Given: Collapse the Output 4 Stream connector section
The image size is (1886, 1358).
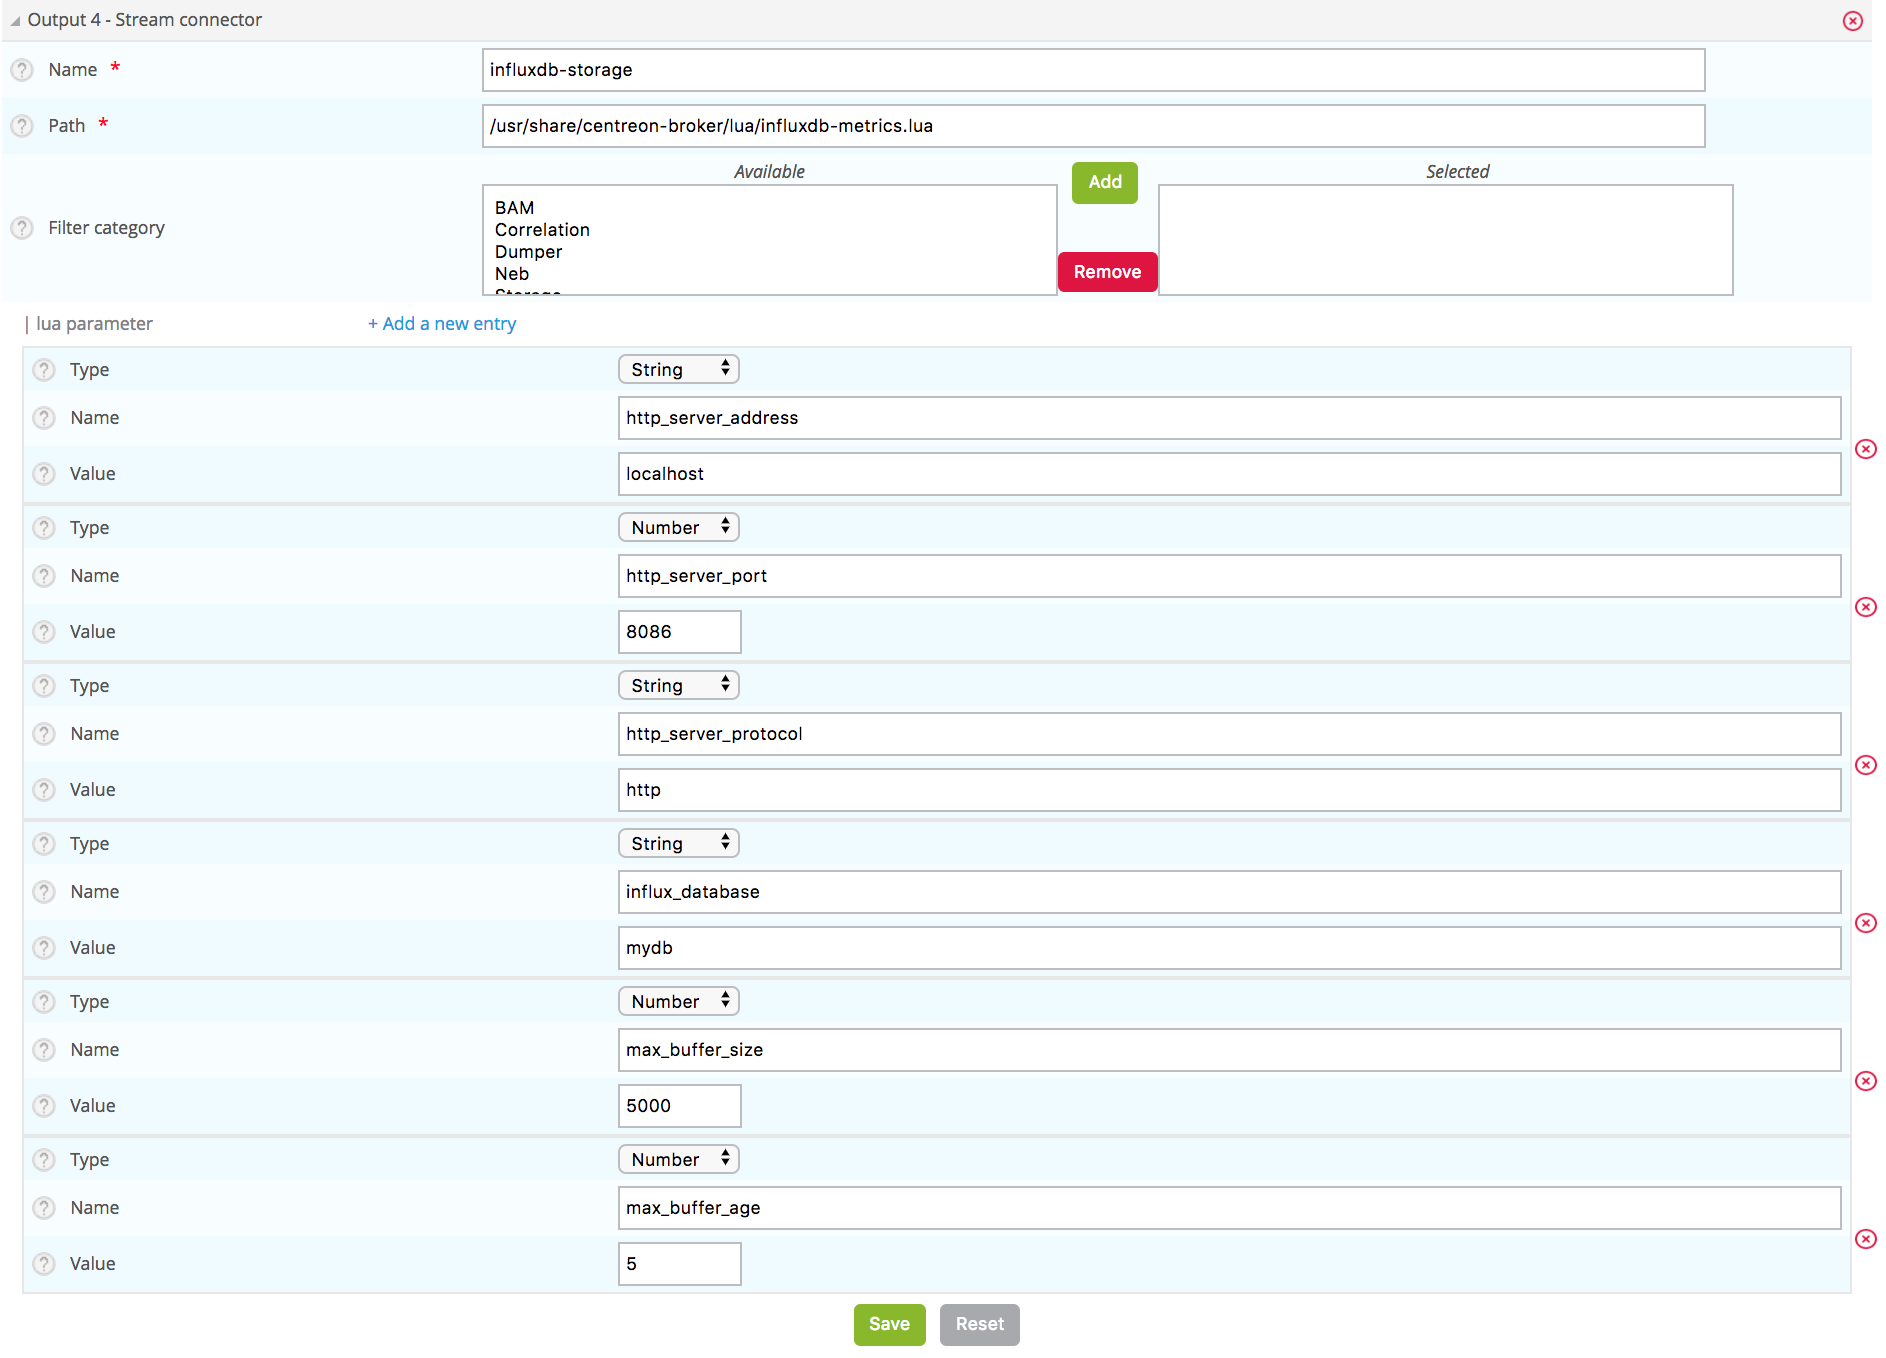Looking at the screenshot, I should (x=15, y=21).
